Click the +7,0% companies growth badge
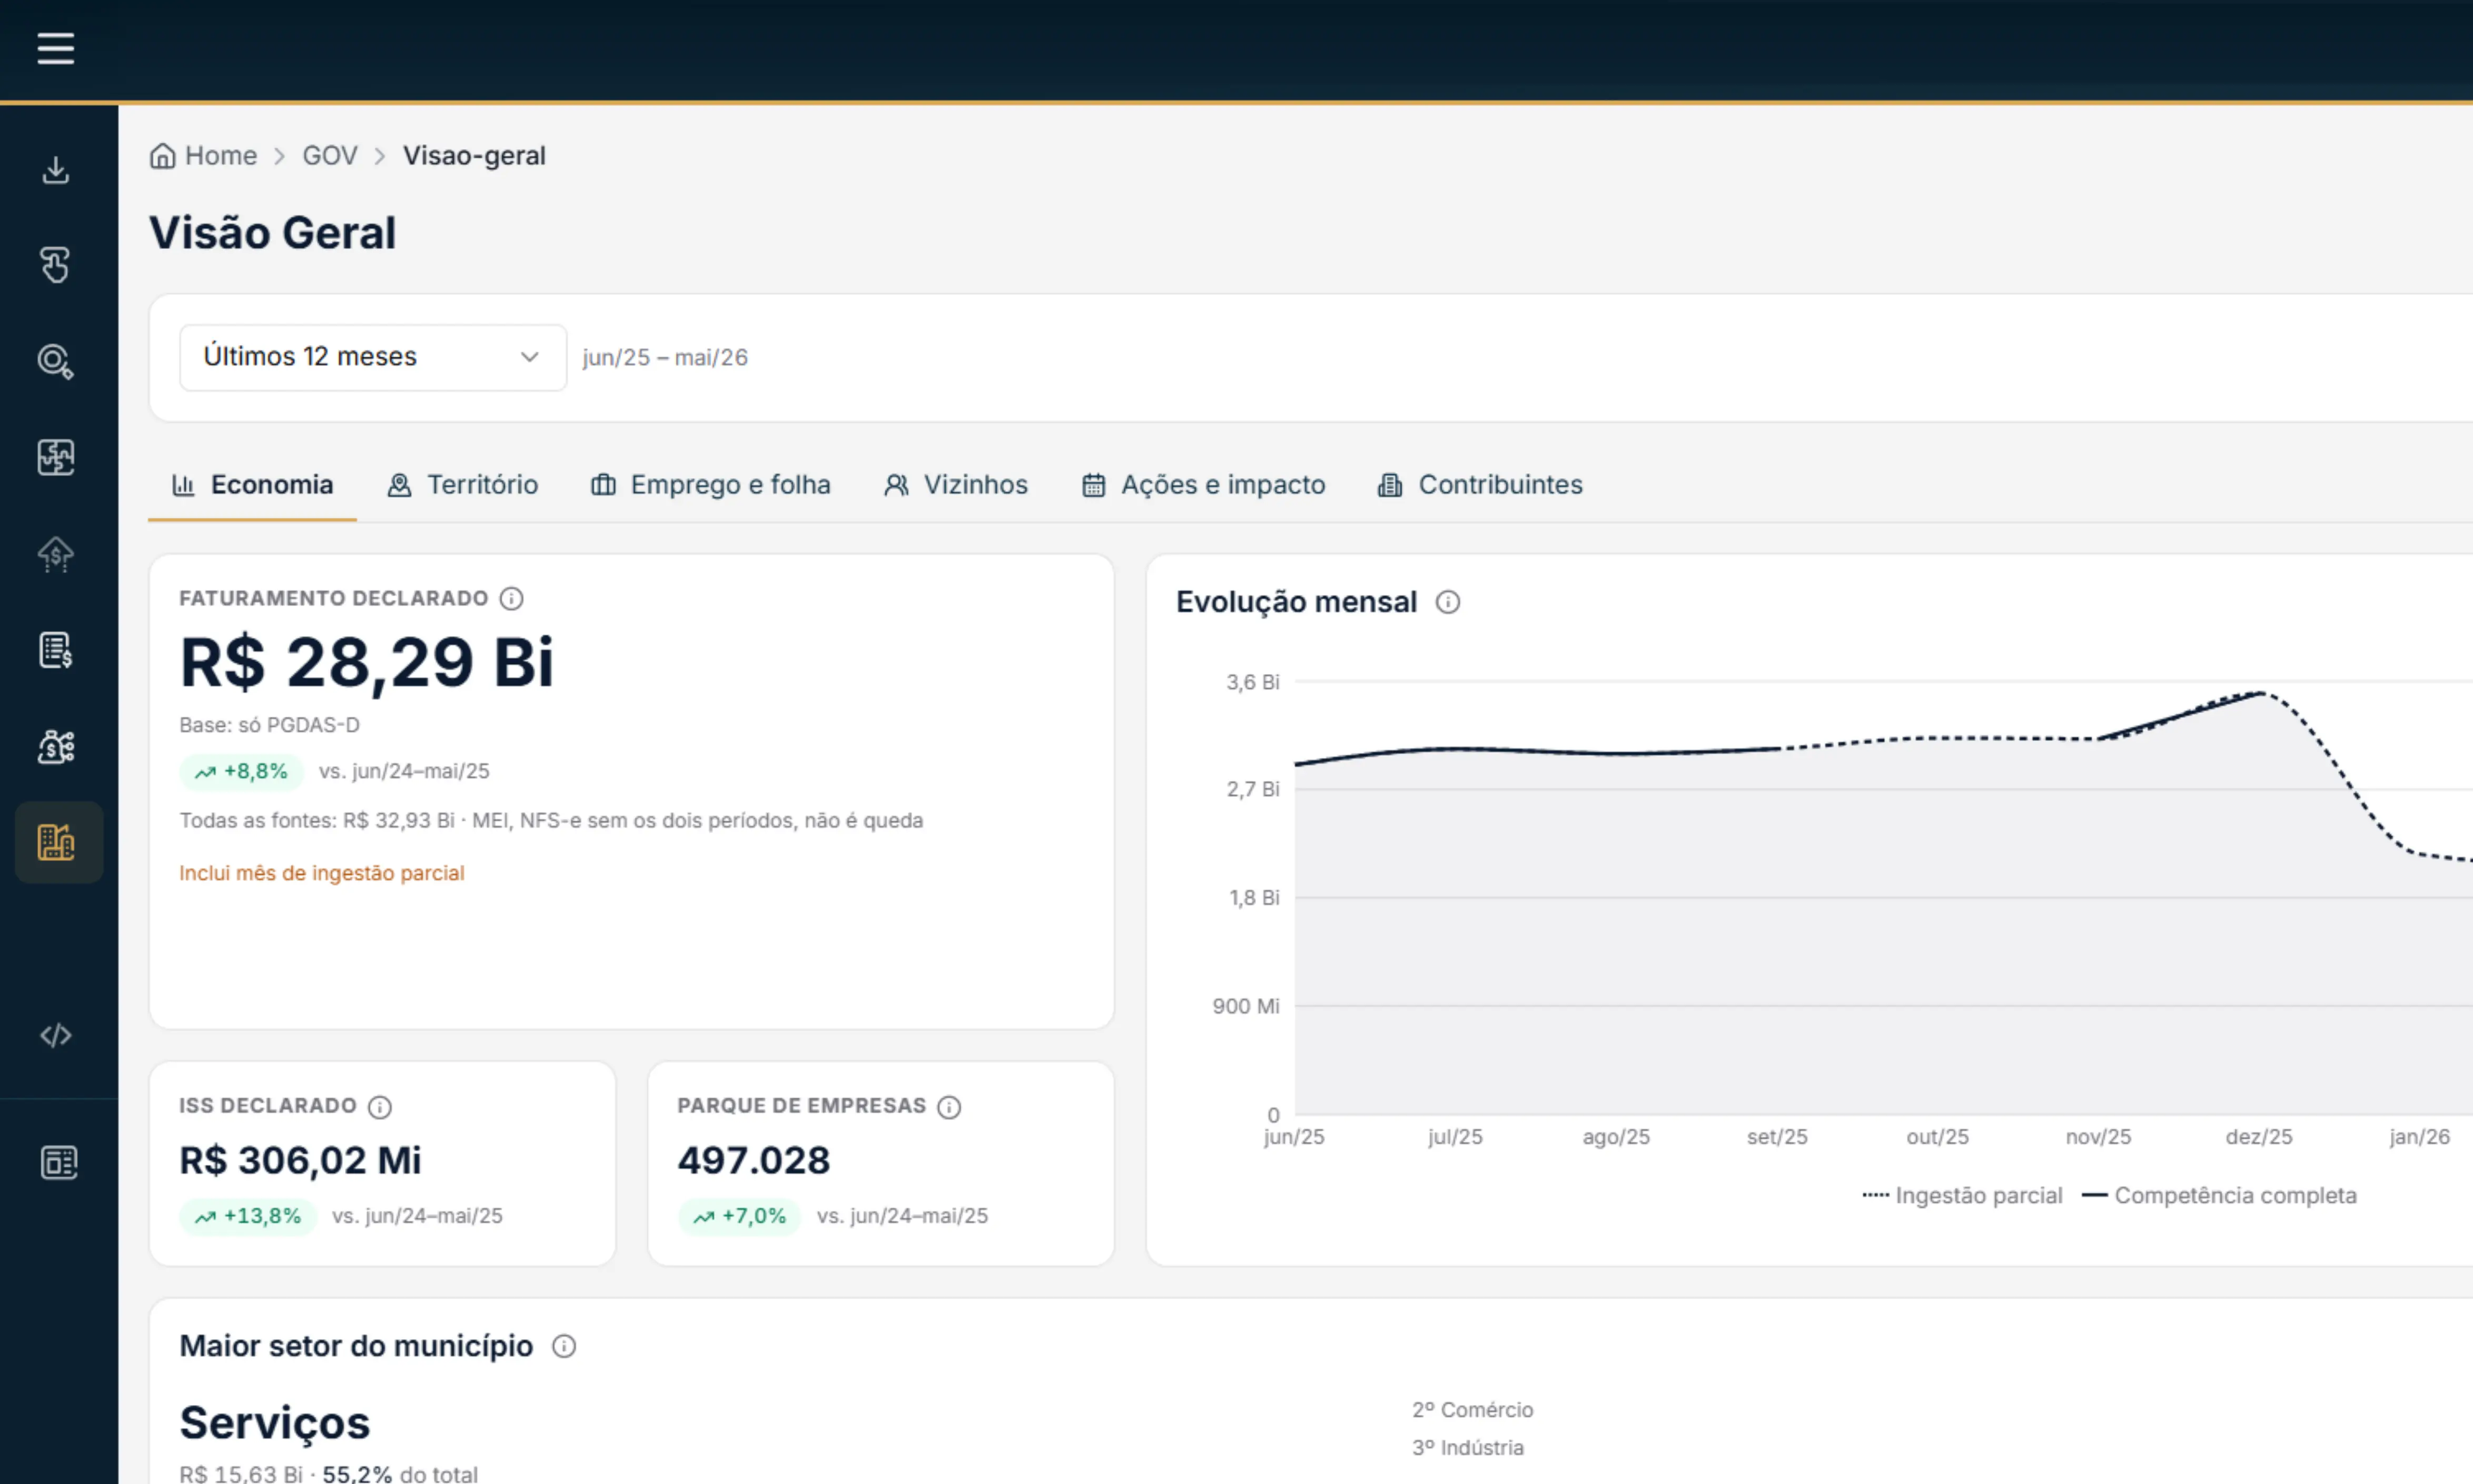The image size is (2473, 1484). [740, 1216]
